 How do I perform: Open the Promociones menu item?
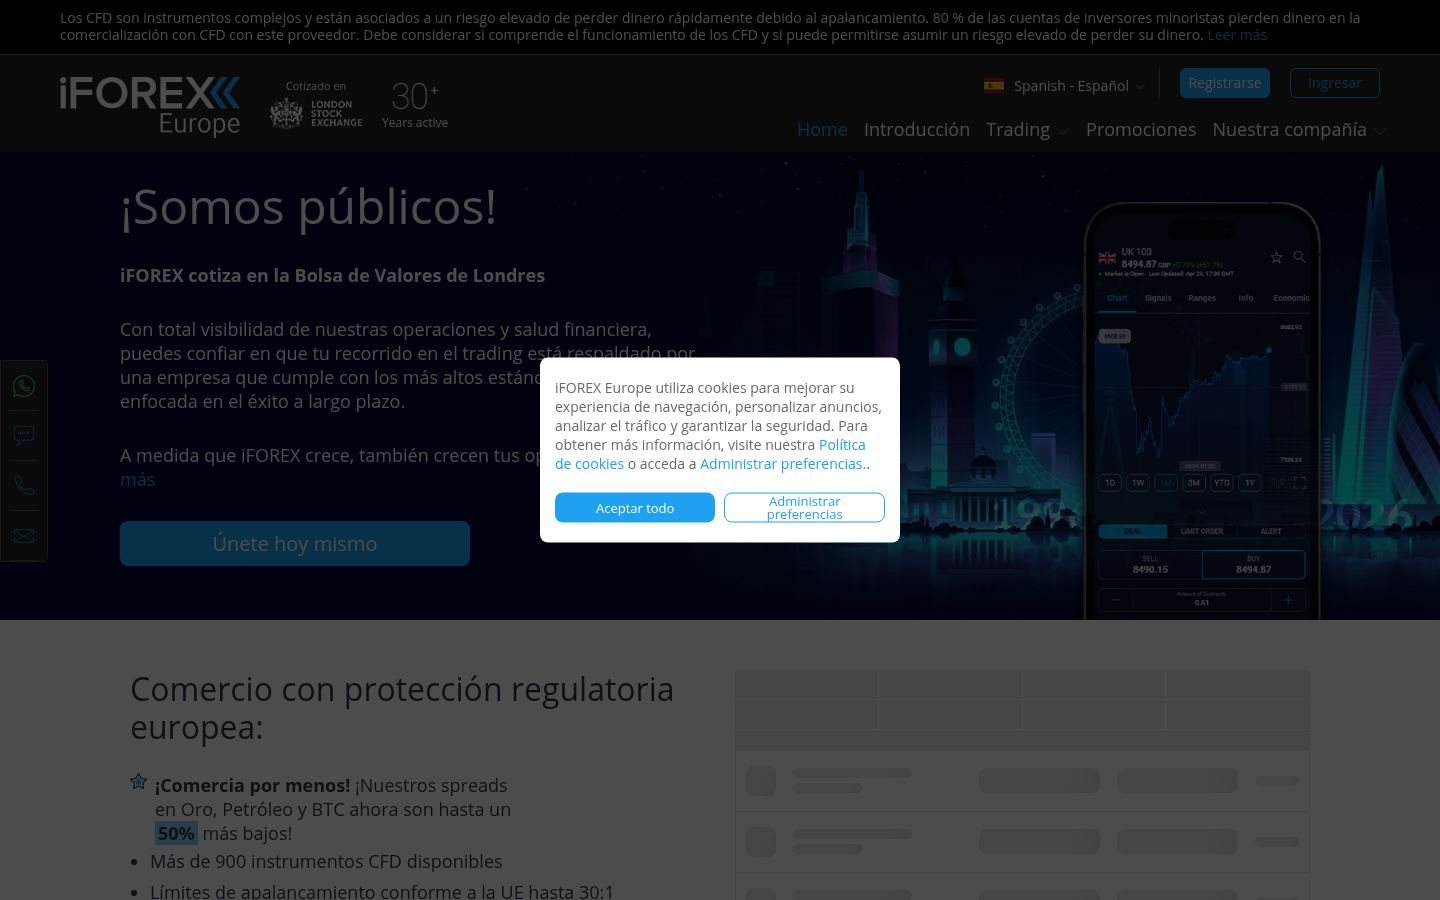point(1141,129)
